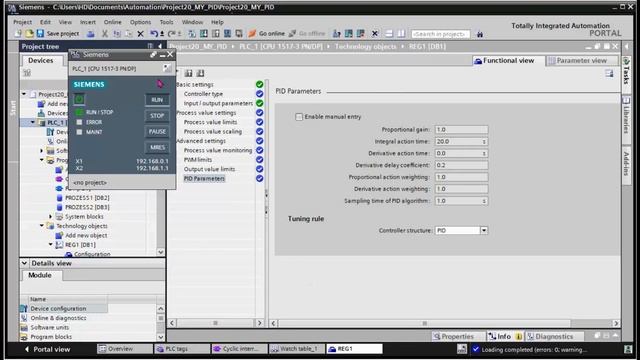
Task: Select the Devices tab in the project tree
Action: 41,60
